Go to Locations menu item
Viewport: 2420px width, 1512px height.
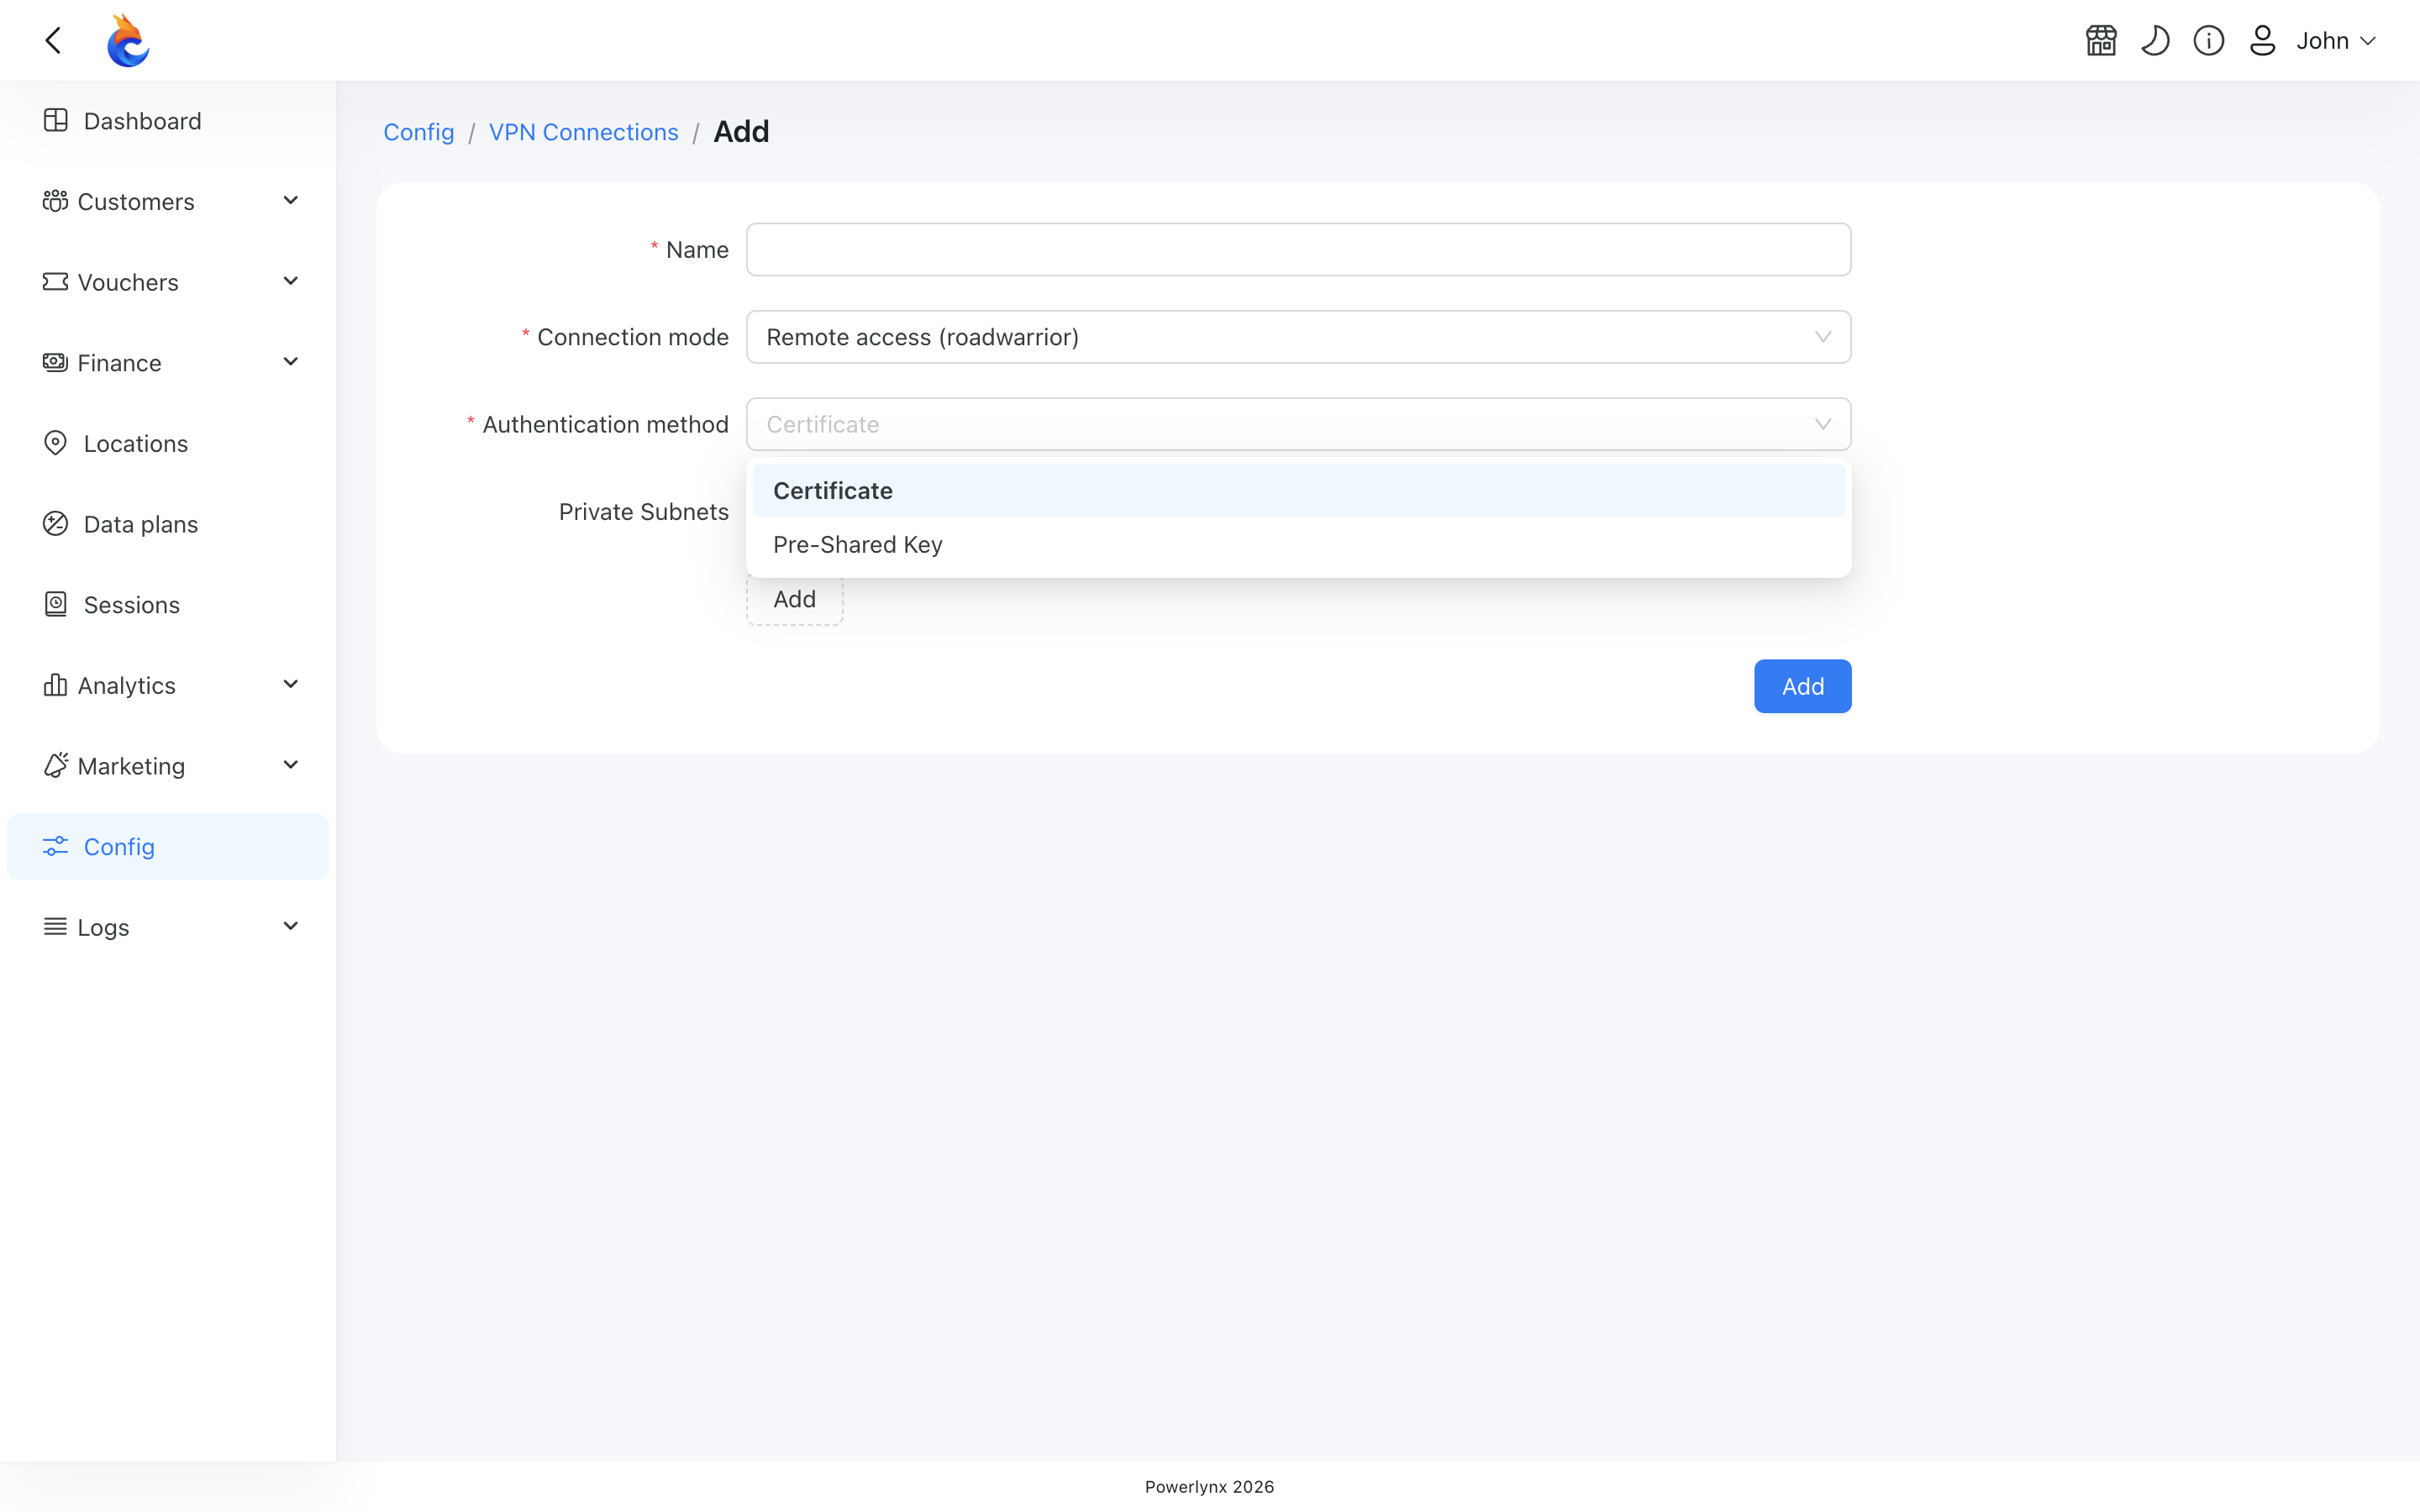(168, 443)
